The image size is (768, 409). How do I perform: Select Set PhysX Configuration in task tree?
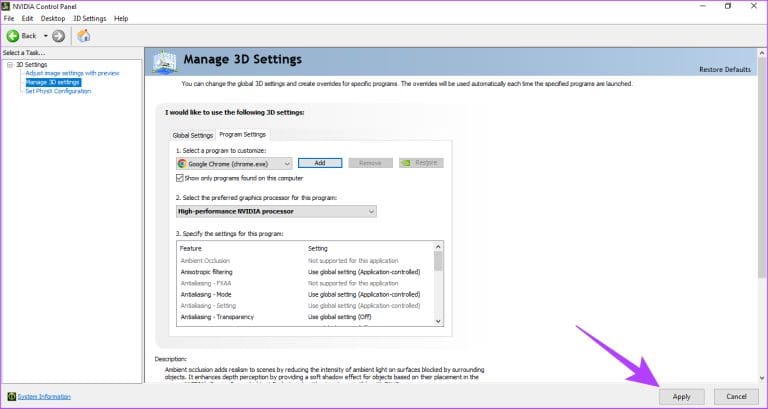coord(58,91)
